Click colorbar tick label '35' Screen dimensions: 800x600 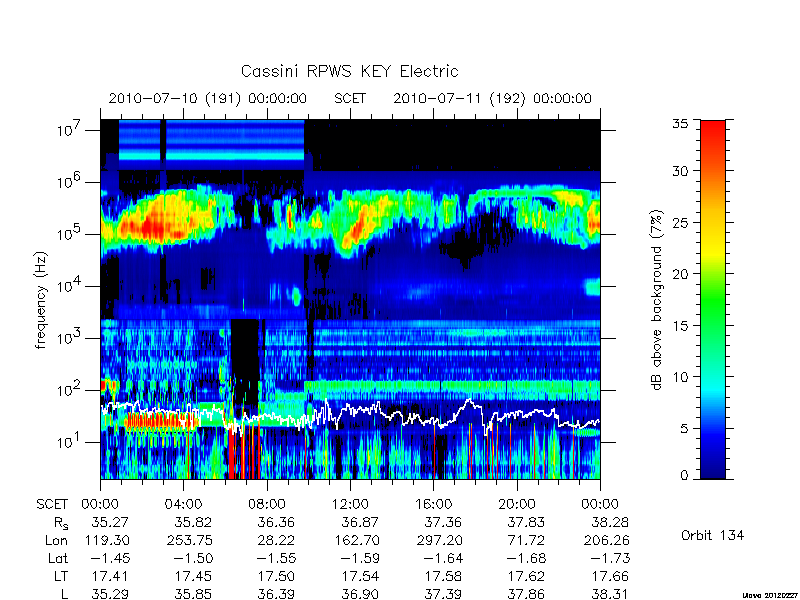[683, 124]
